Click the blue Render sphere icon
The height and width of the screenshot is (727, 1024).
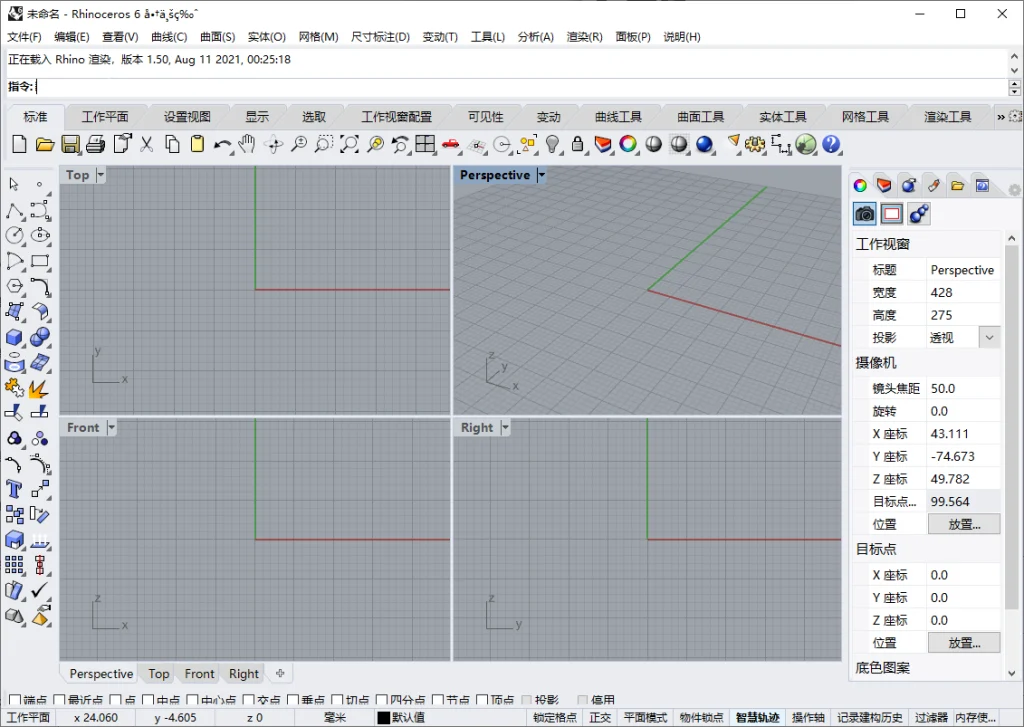coord(704,144)
